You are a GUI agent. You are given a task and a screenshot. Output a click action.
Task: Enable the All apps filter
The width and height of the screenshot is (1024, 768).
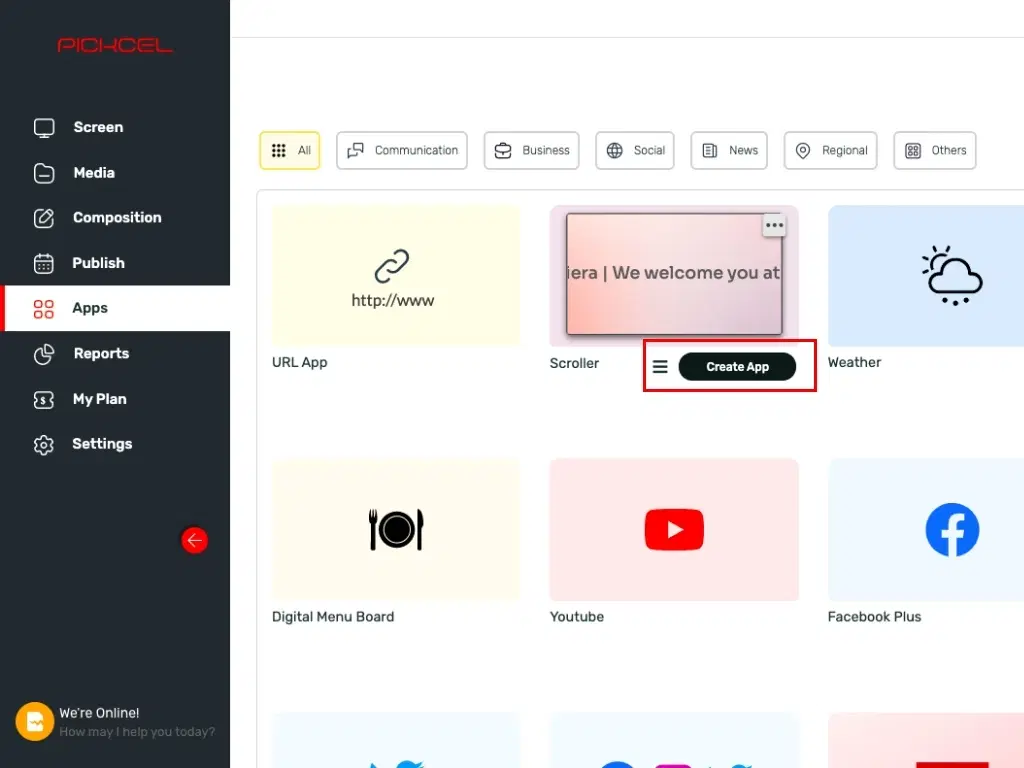tap(289, 150)
